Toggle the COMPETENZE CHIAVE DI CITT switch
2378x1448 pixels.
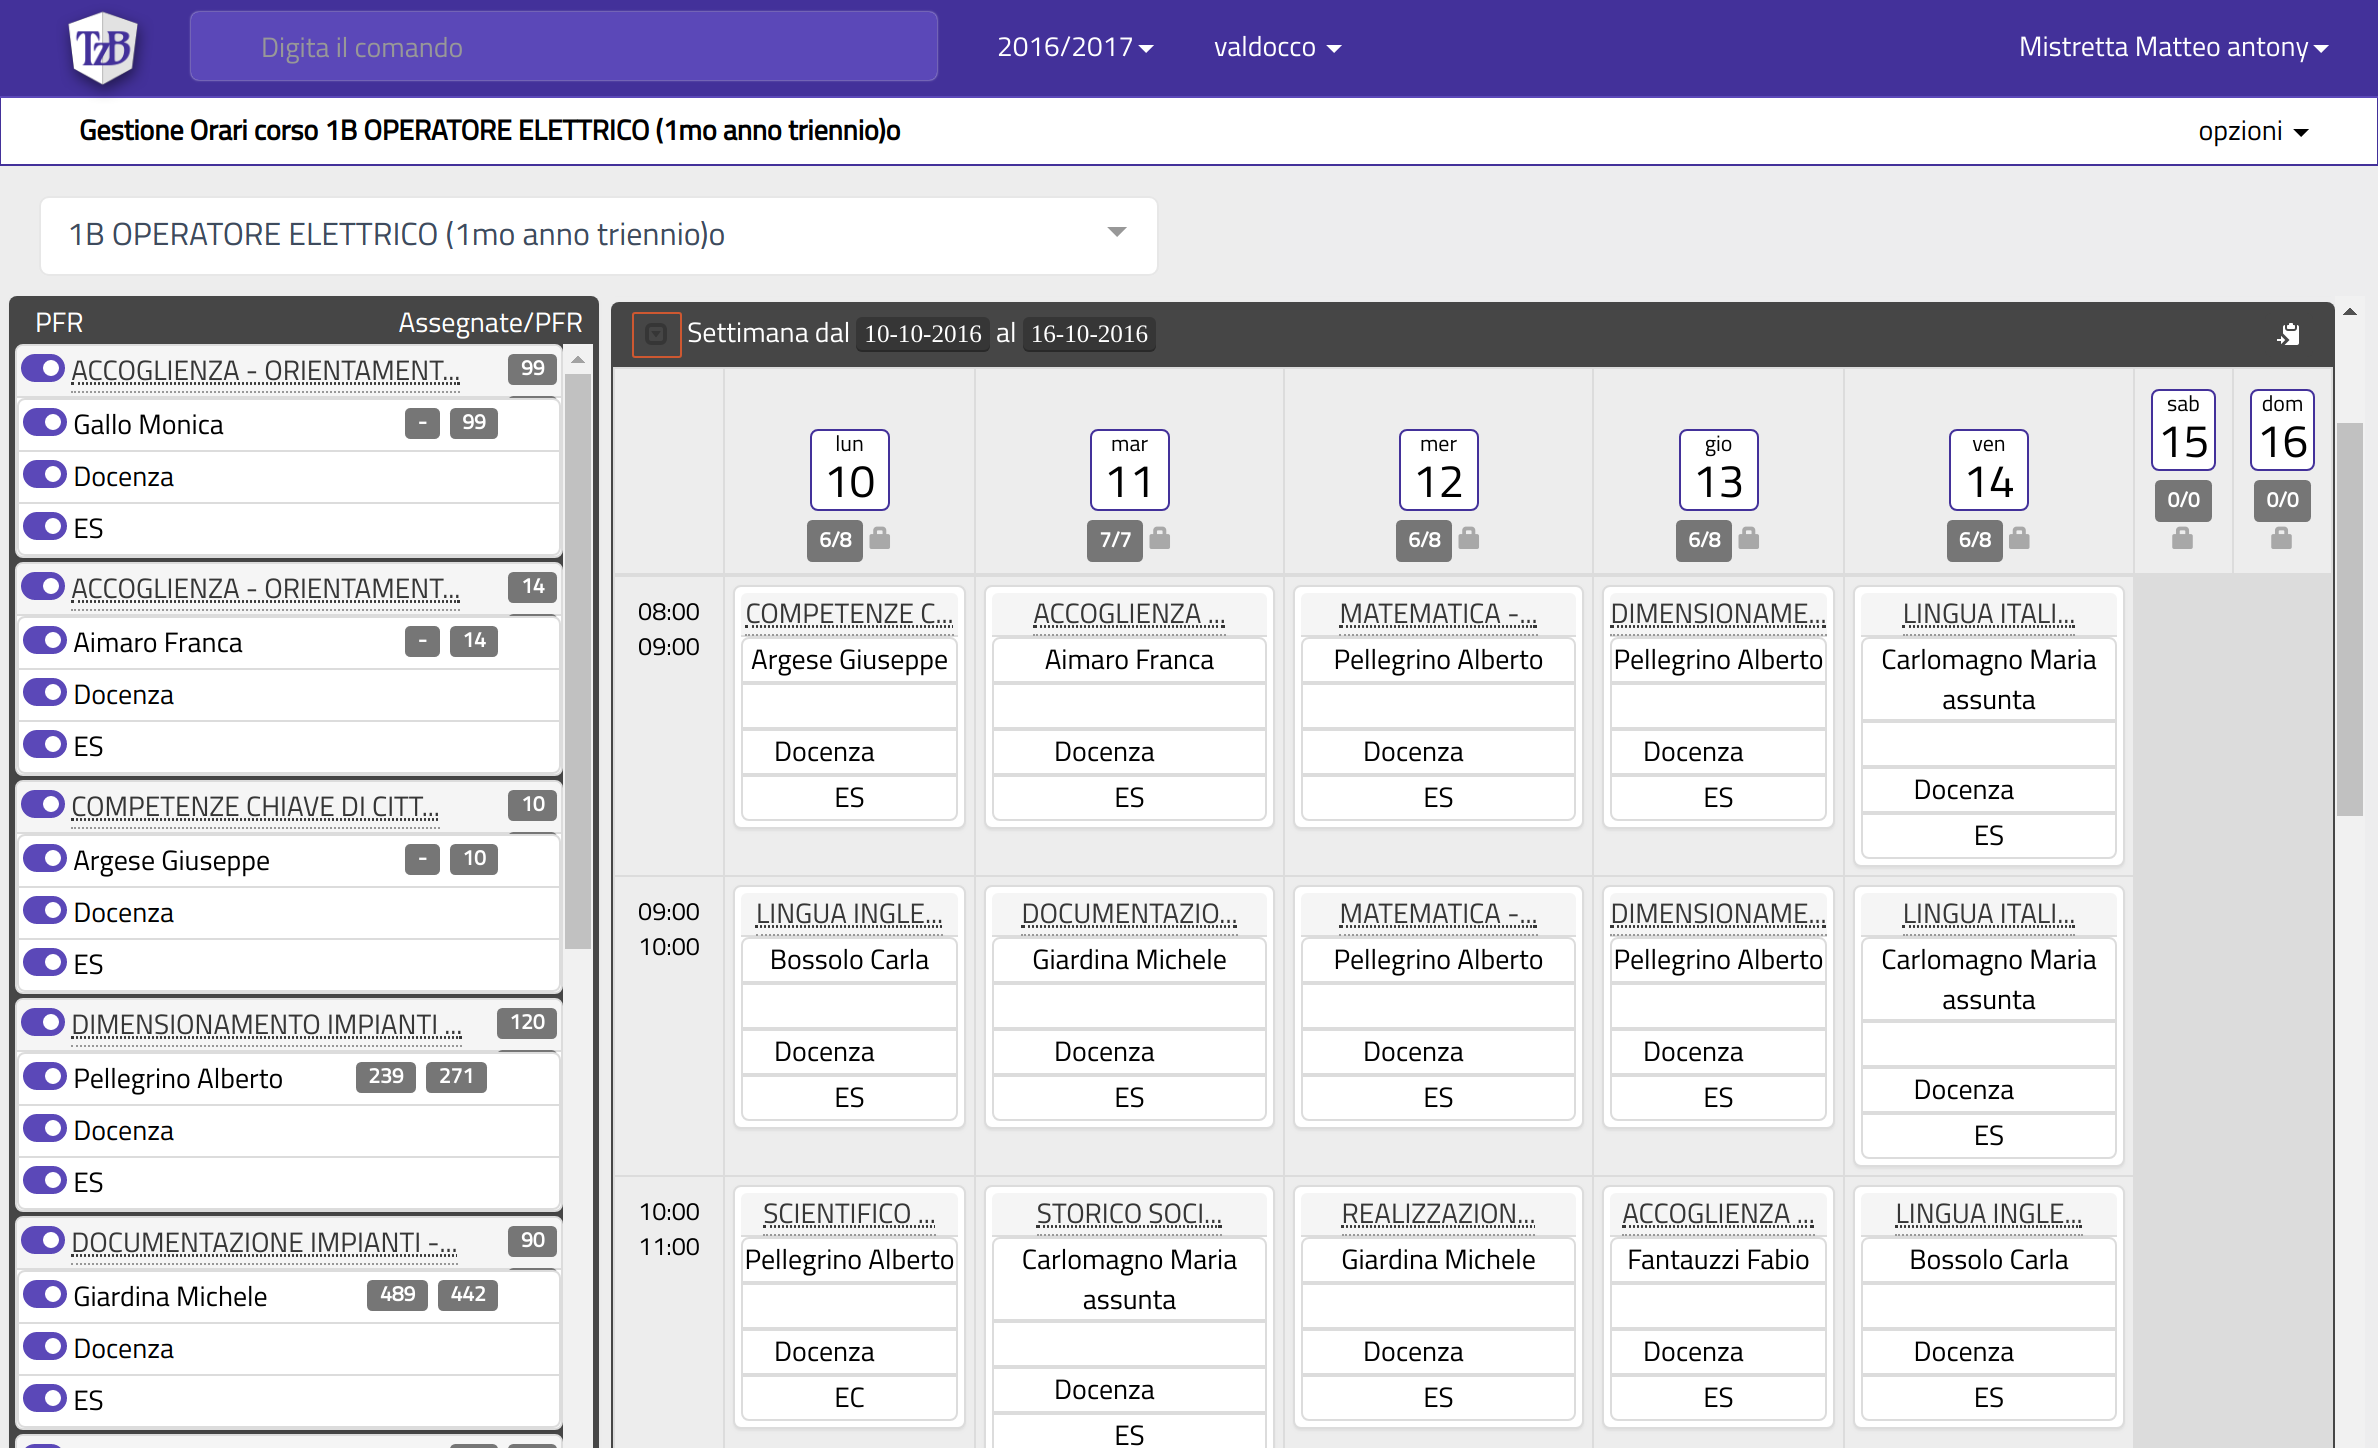[x=44, y=805]
